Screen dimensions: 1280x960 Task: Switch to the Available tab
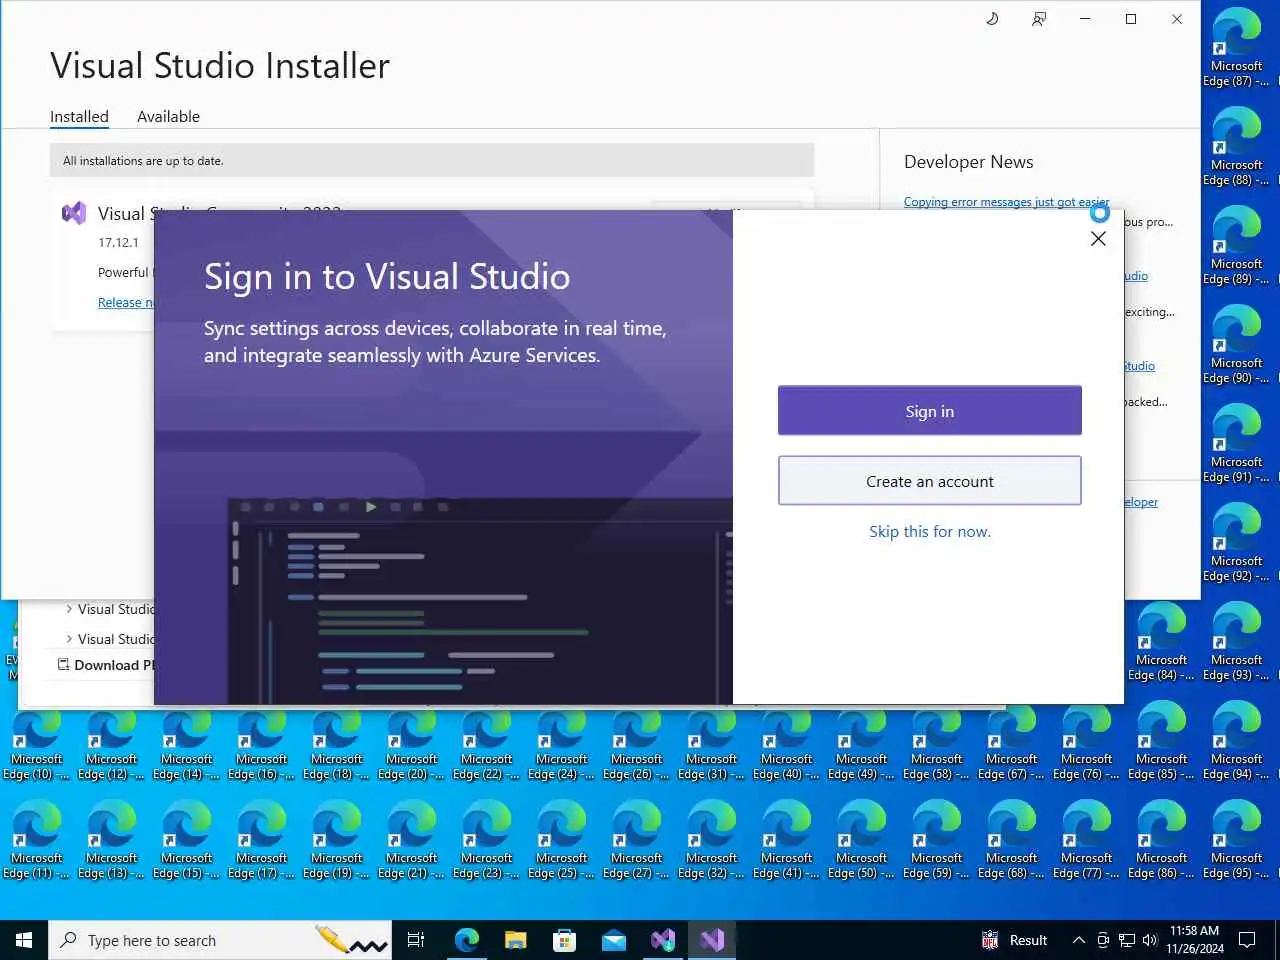[x=168, y=116]
